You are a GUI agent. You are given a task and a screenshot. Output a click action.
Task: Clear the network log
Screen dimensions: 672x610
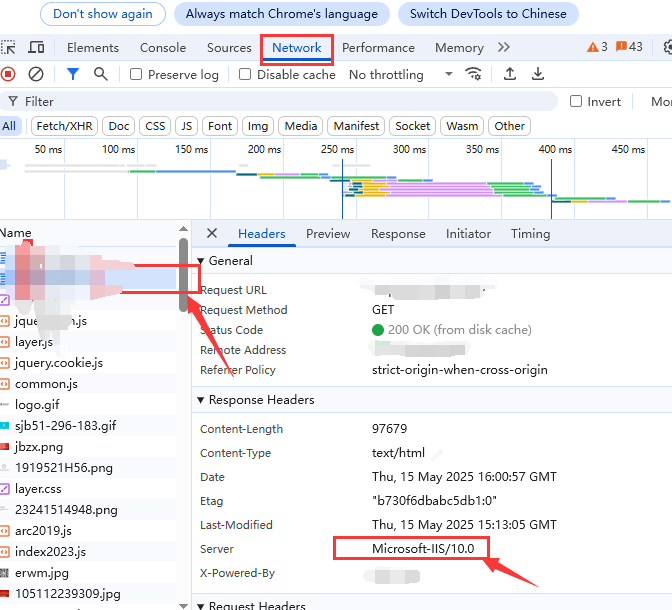click(x=36, y=74)
